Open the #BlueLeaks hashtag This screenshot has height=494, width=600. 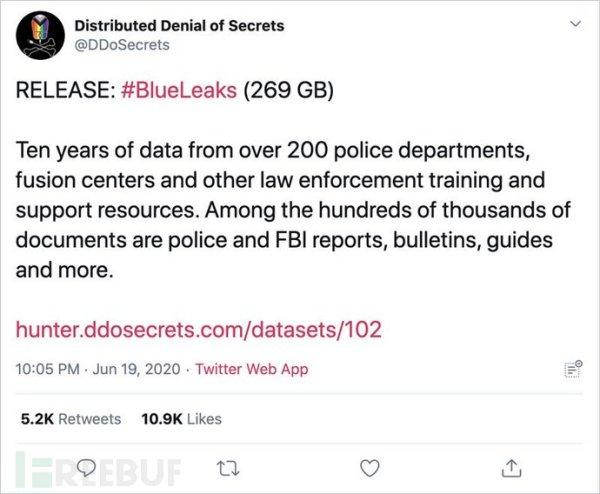(x=179, y=90)
